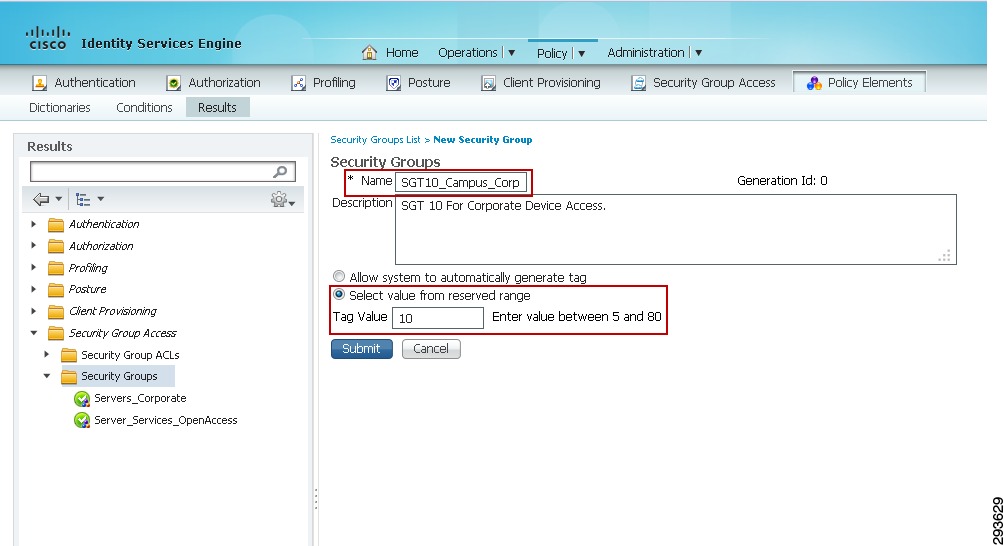Expand the Client Provisioning tree node
The image size is (1004, 546).
[34, 311]
